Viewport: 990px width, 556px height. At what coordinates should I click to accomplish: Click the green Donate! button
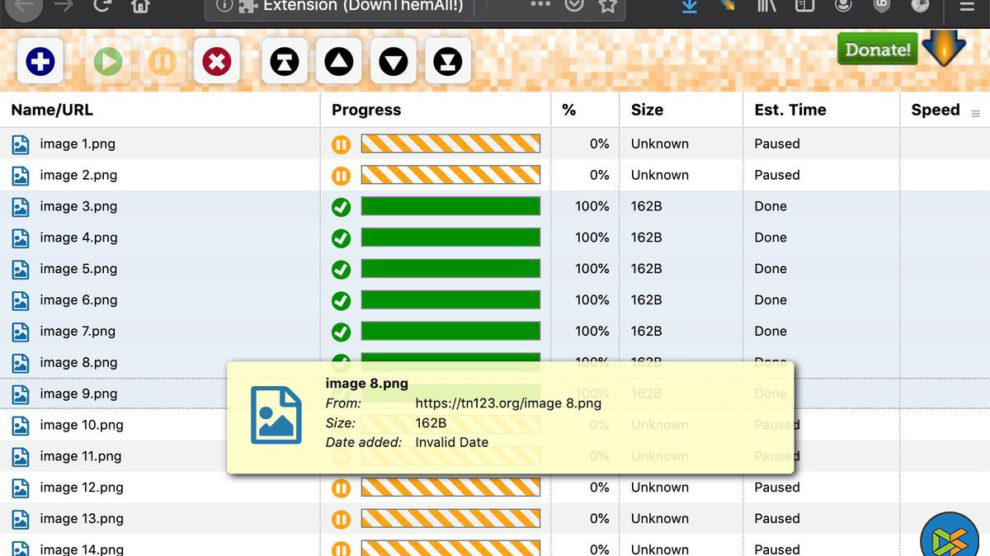tap(877, 49)
